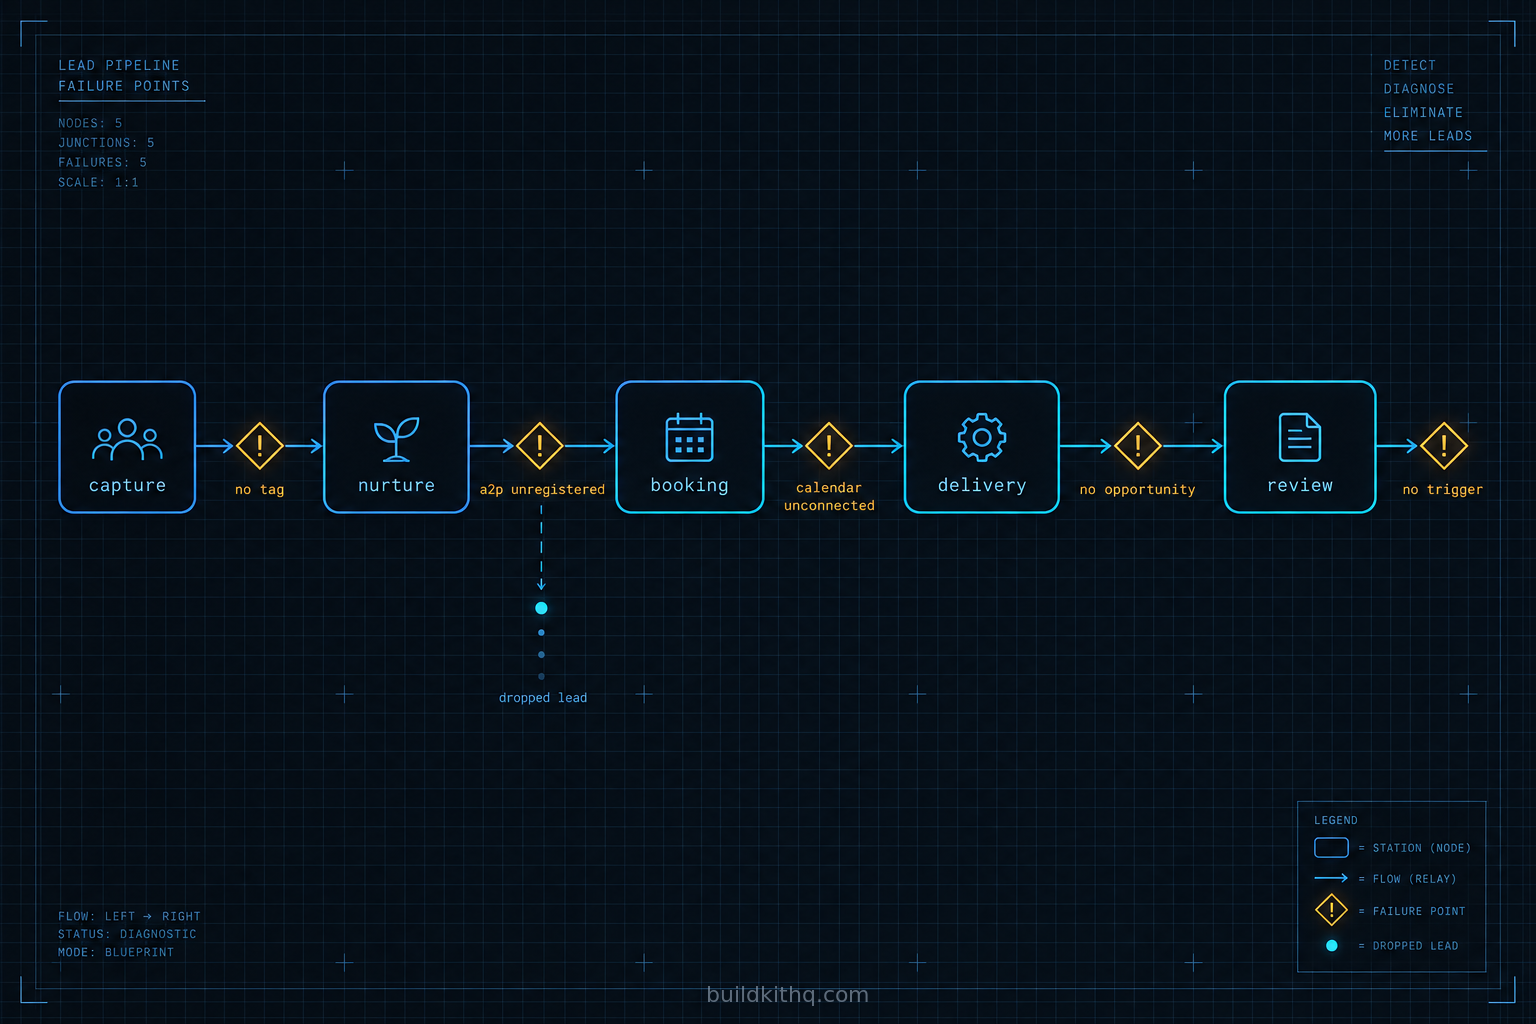Click the 'NODES: 5' stat line
This screenshot has height=1024, width=1536.
coord(90,123)
